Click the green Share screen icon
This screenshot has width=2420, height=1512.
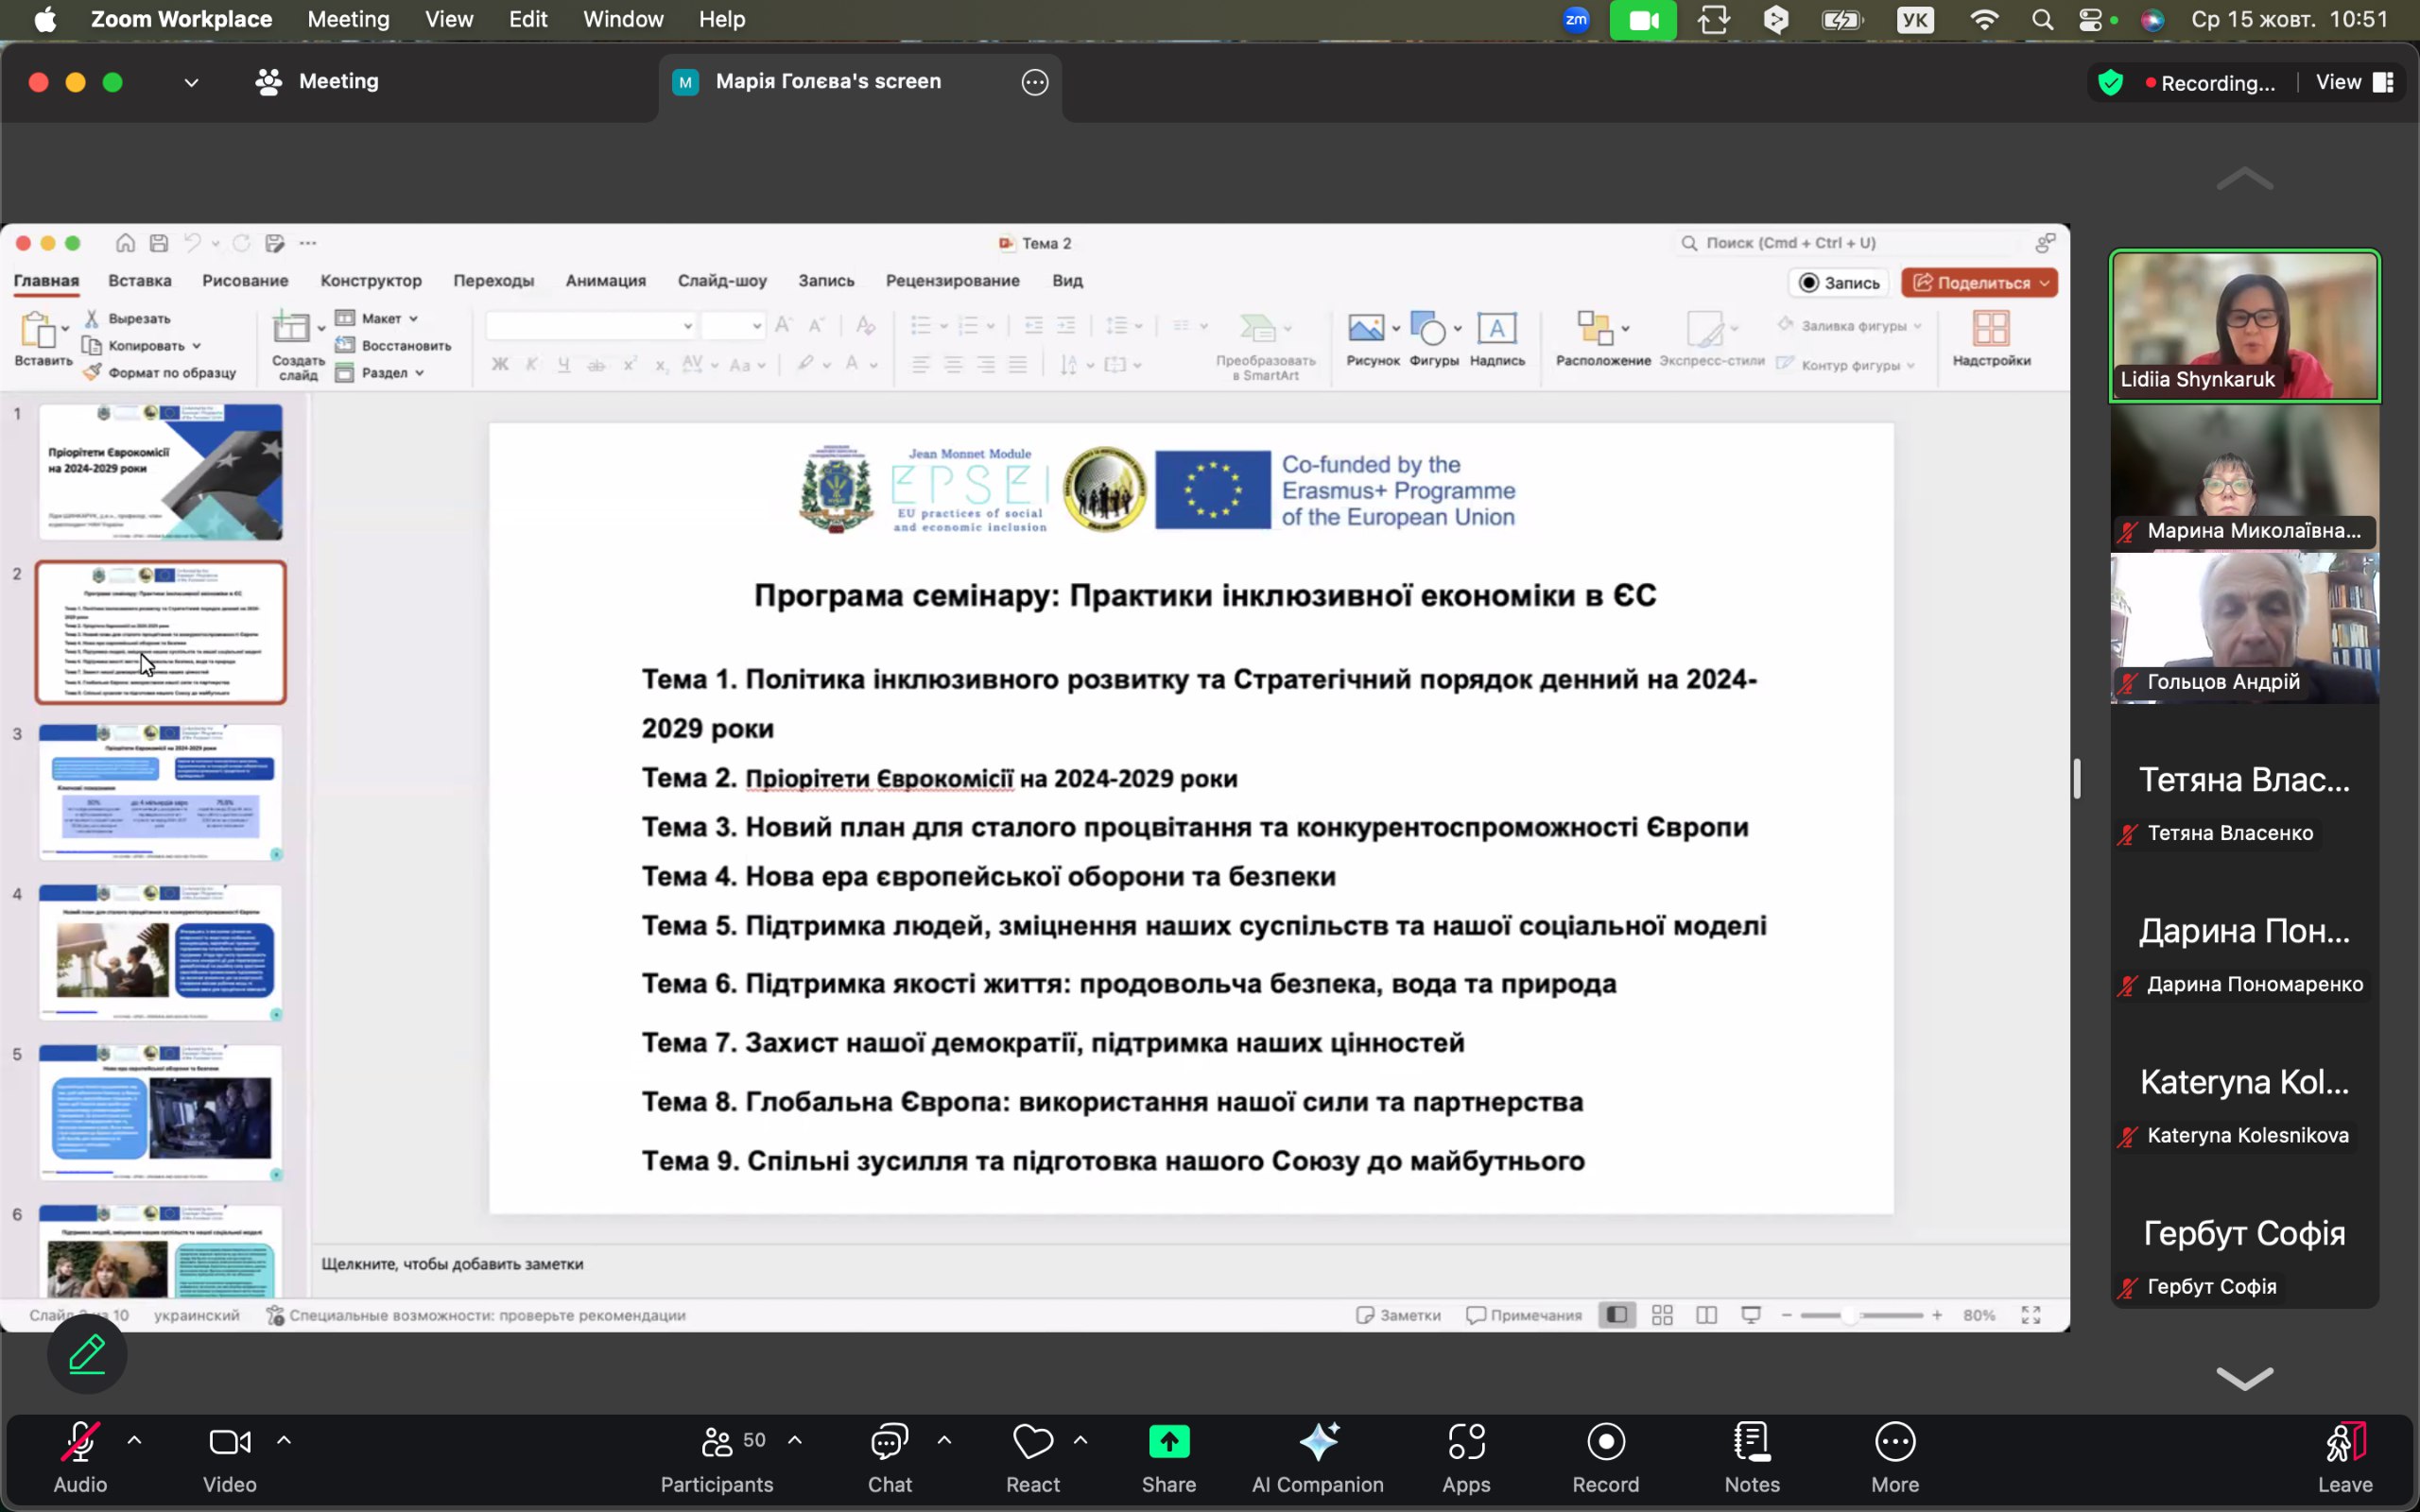(1168, 1442)
